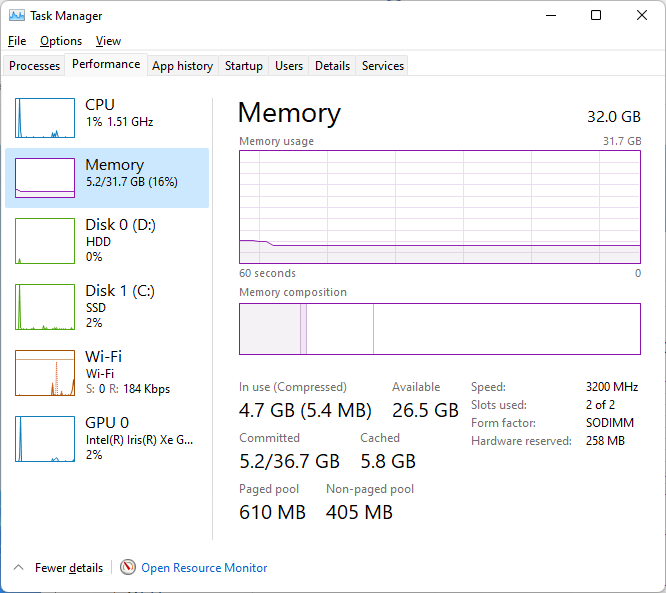Image resolution: width=666 pixels, height=593 pixels.
Task: Switch to the Services tab
Action: (383, 66)
